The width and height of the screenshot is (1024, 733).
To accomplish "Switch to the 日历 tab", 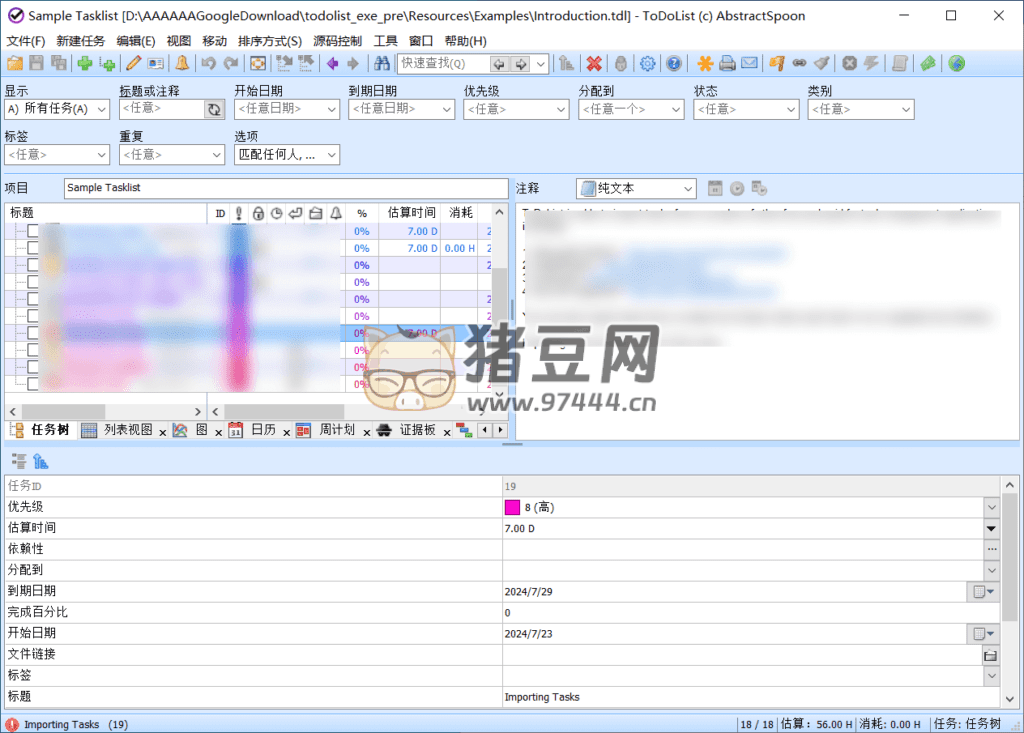I will click(x=263, y=430).
